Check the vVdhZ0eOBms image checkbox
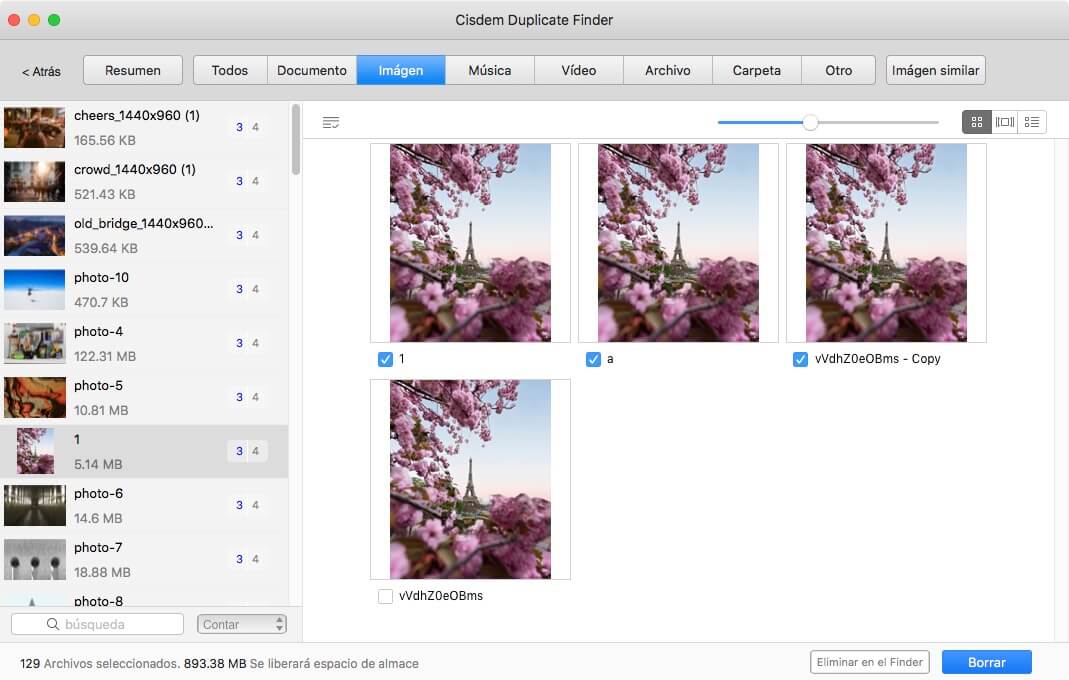Viewport: 1069px width, 680px height. tap(385, 596)
